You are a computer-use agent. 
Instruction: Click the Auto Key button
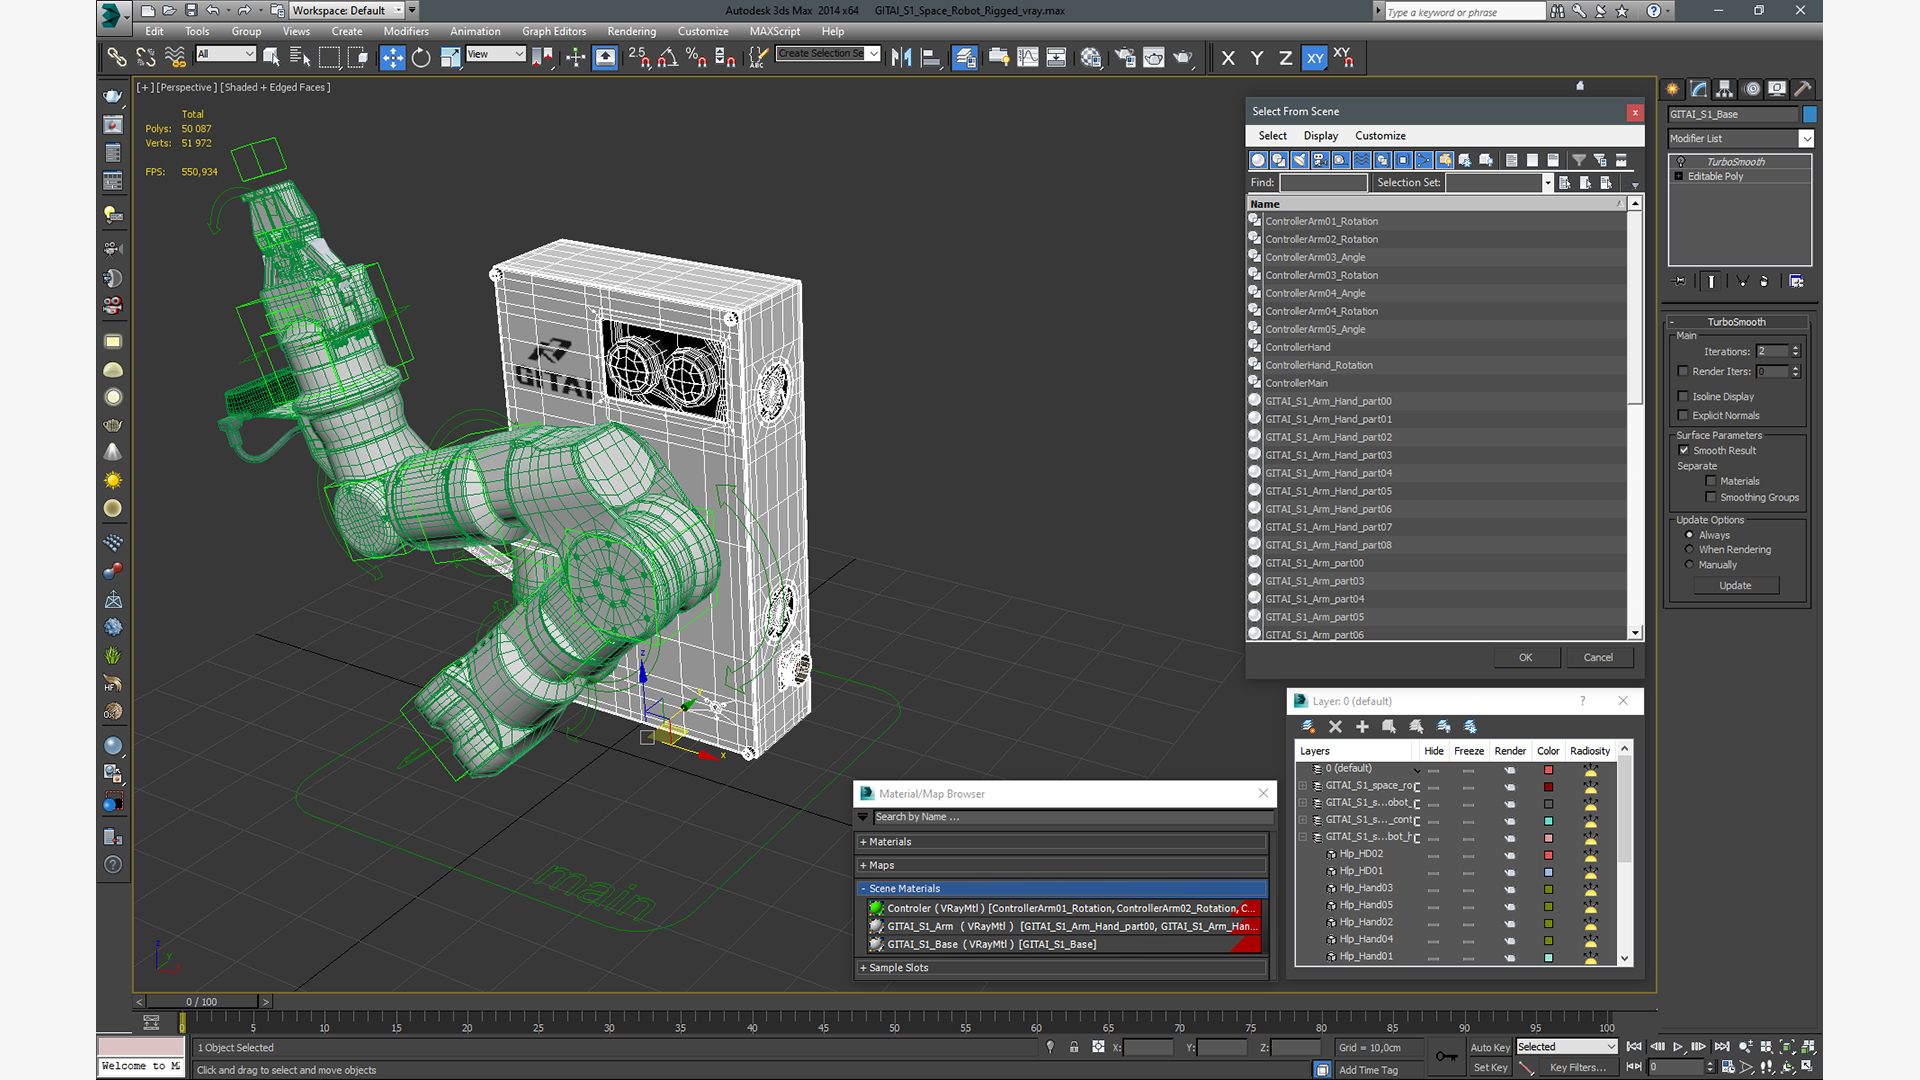coord(1490,1048)
